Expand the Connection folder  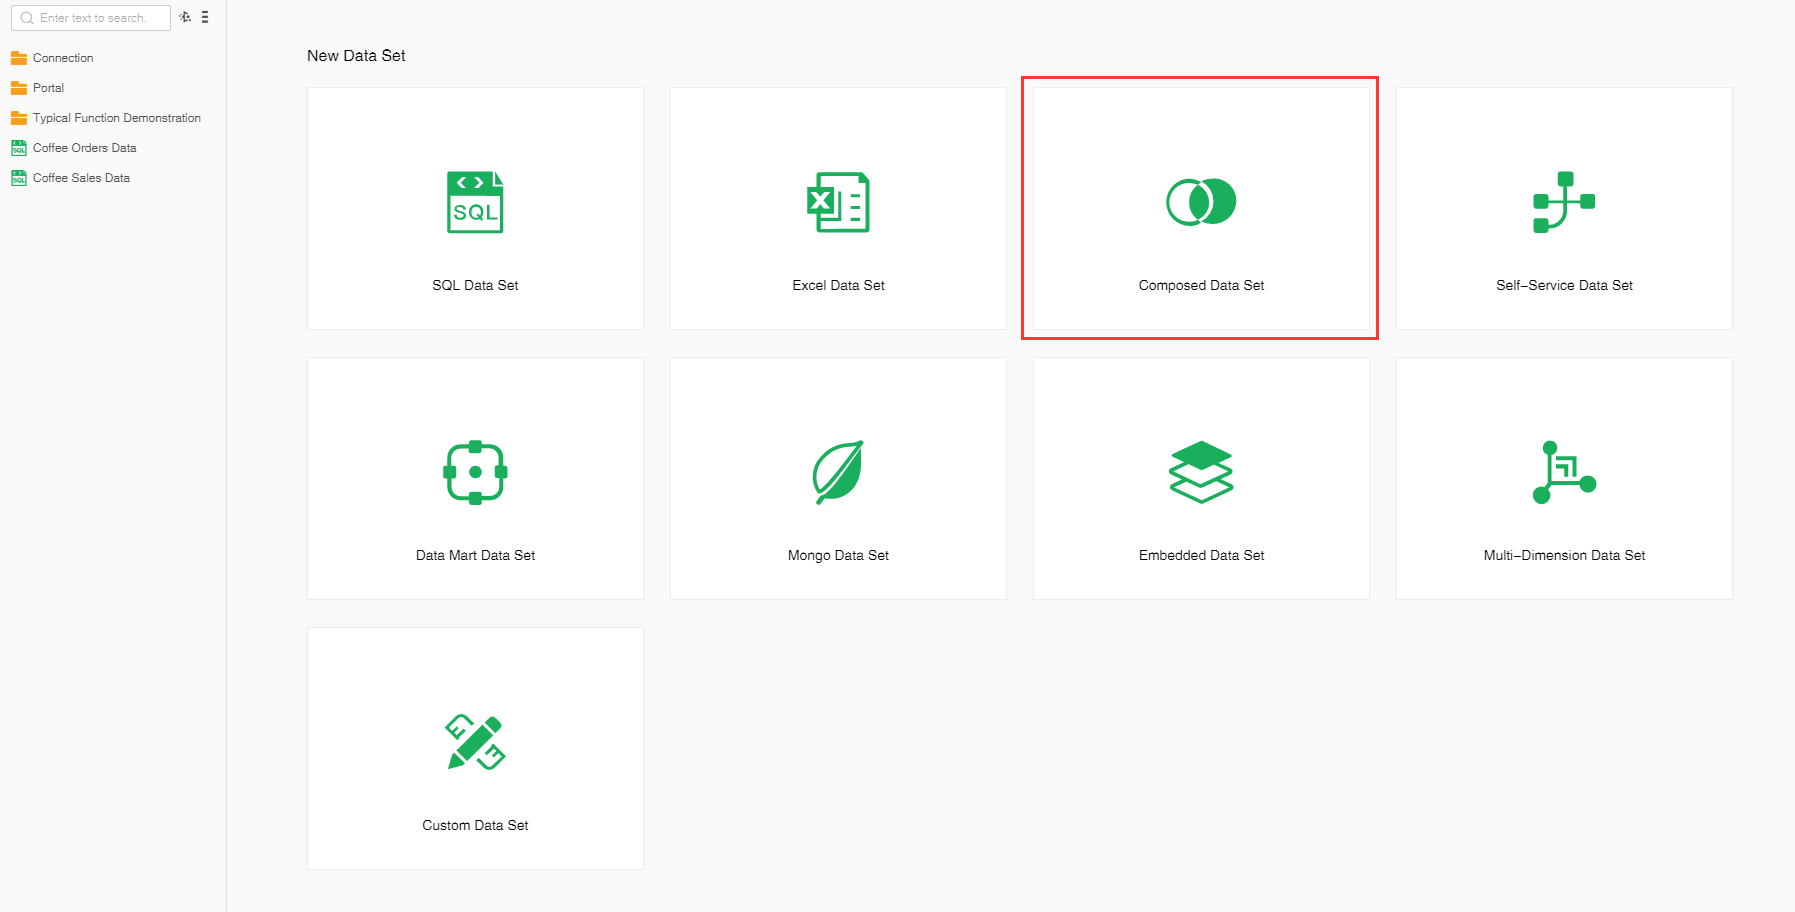(62, 58)
